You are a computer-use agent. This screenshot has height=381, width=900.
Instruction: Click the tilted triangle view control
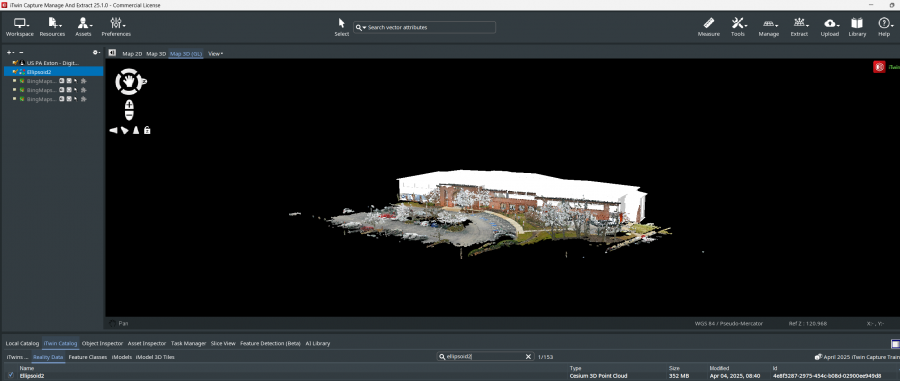pyautogui.click(x=125, y=130)
